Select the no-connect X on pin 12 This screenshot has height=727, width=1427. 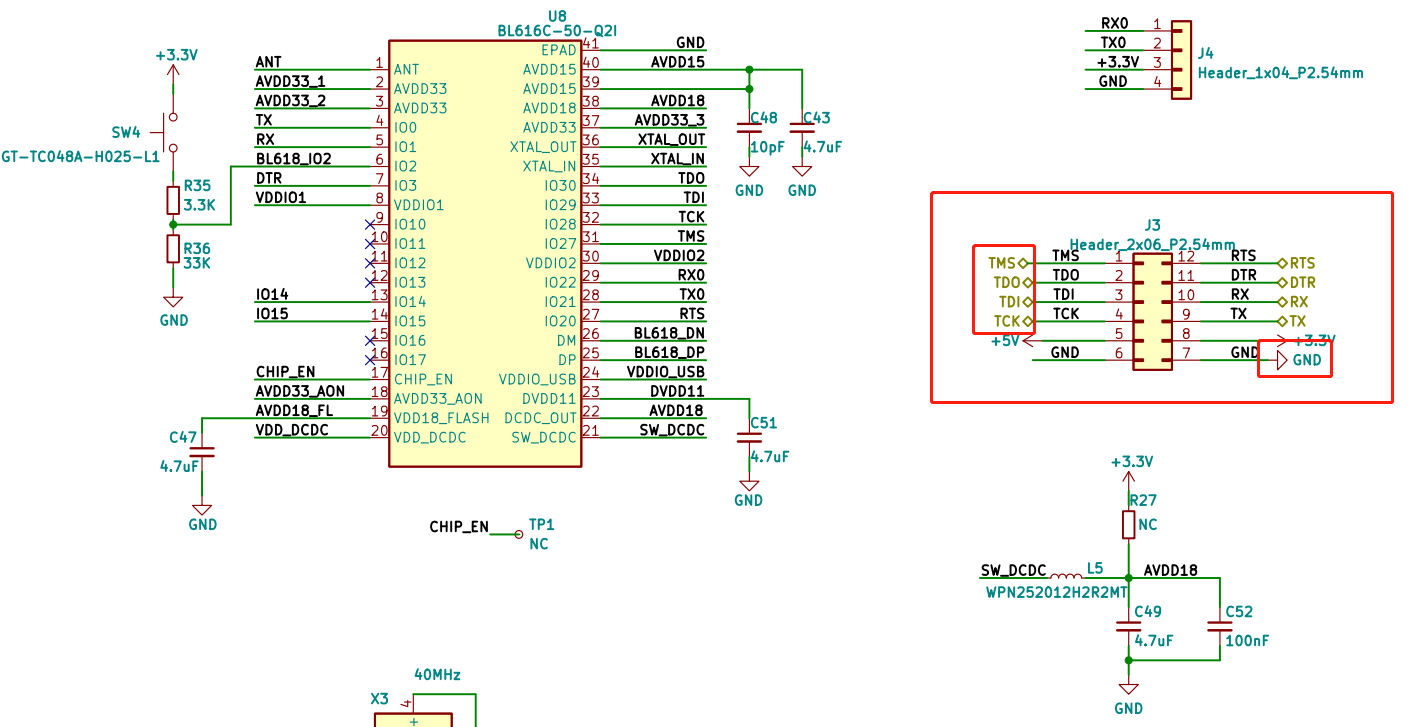coord(370,282)
